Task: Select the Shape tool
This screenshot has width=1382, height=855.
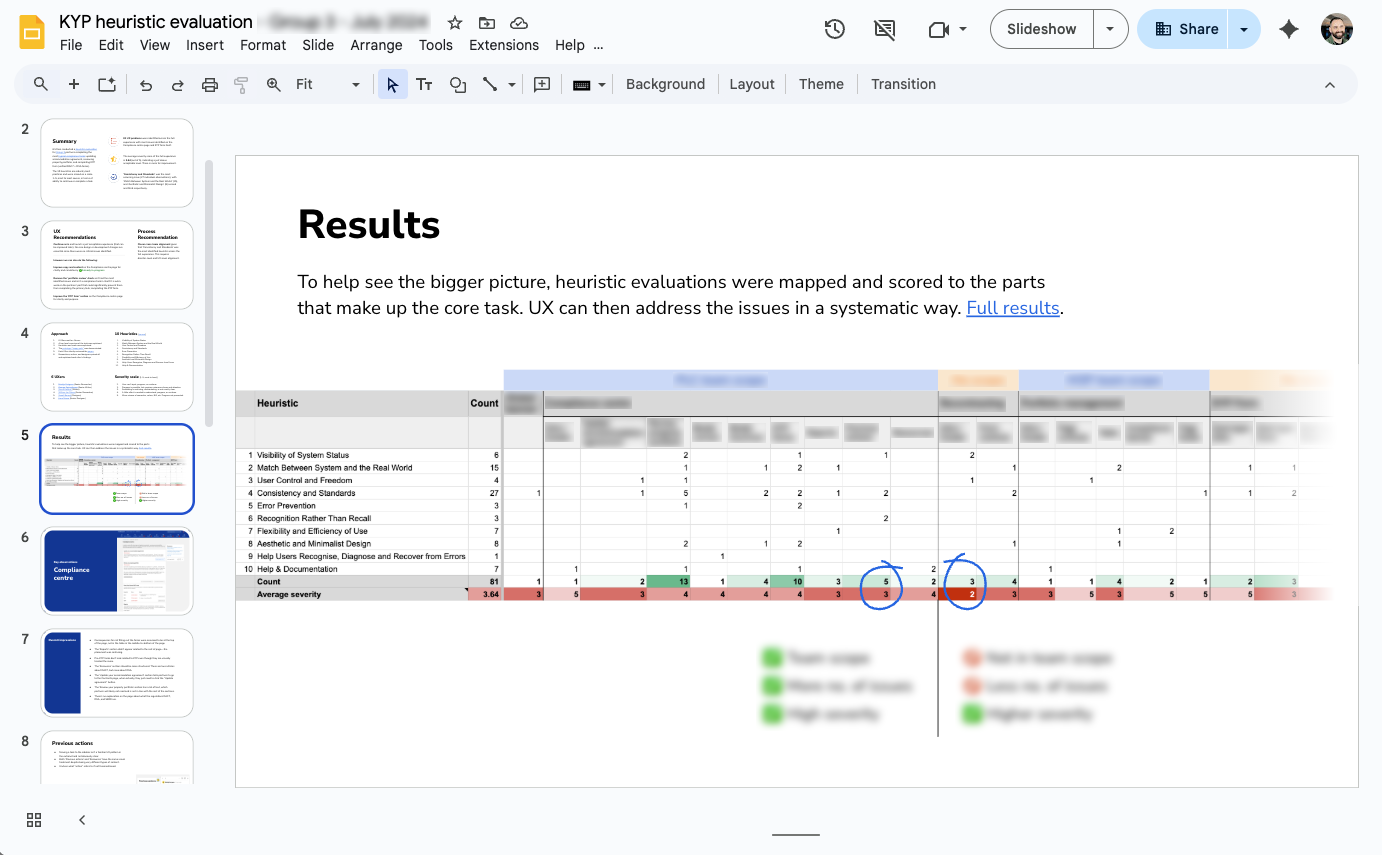Action: [x=457, y=84]
